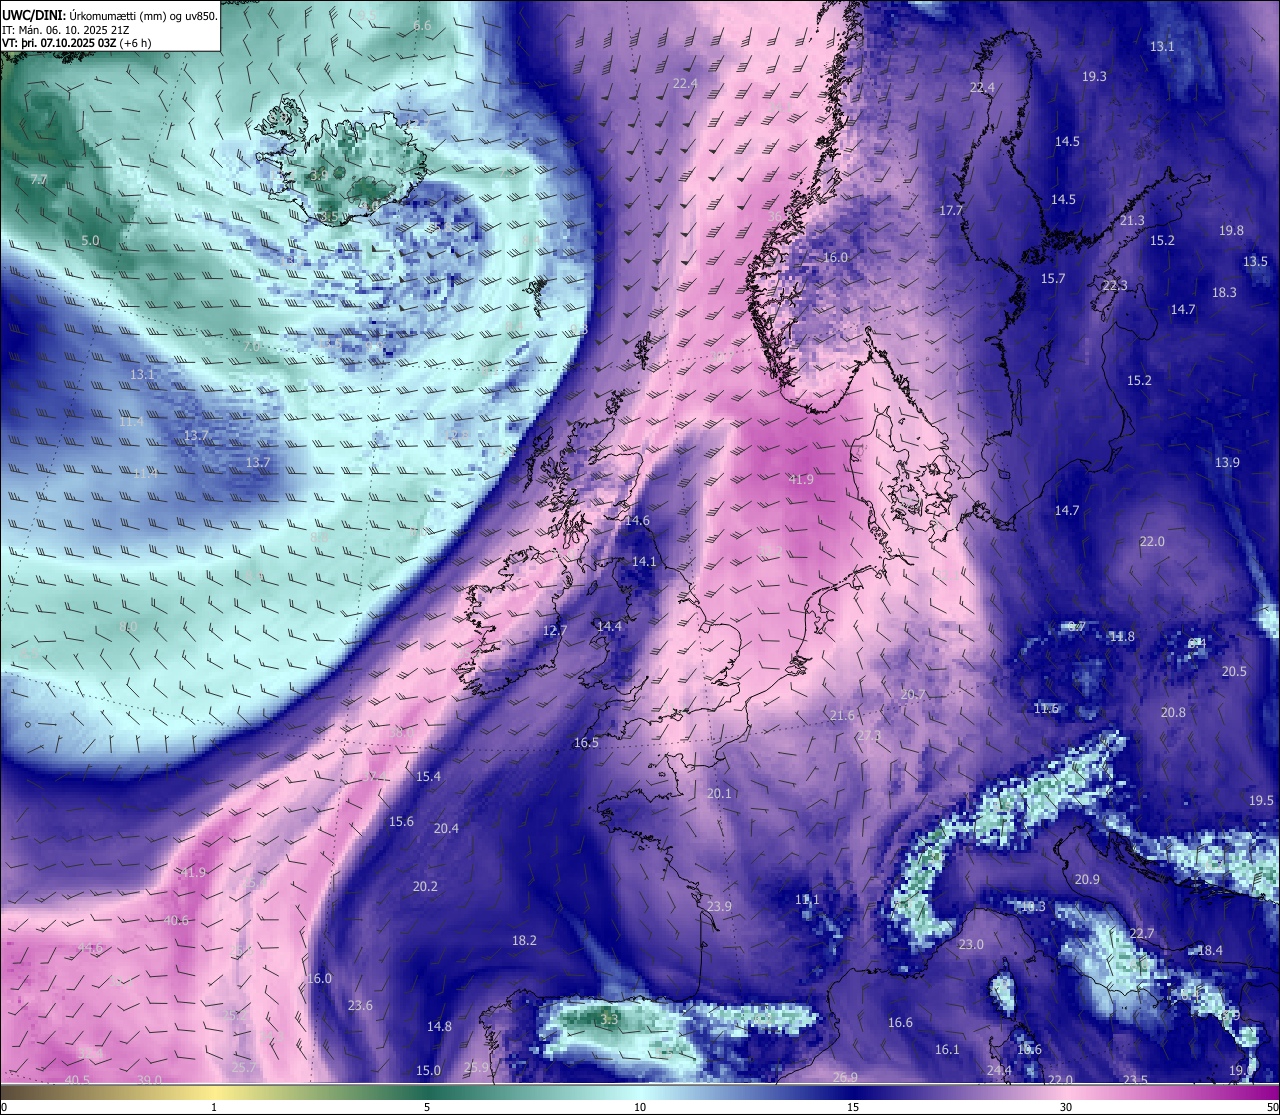Click the map value '7.7' near Greenland
The width and height of the screenshot is (1280, 1115).
39,180
